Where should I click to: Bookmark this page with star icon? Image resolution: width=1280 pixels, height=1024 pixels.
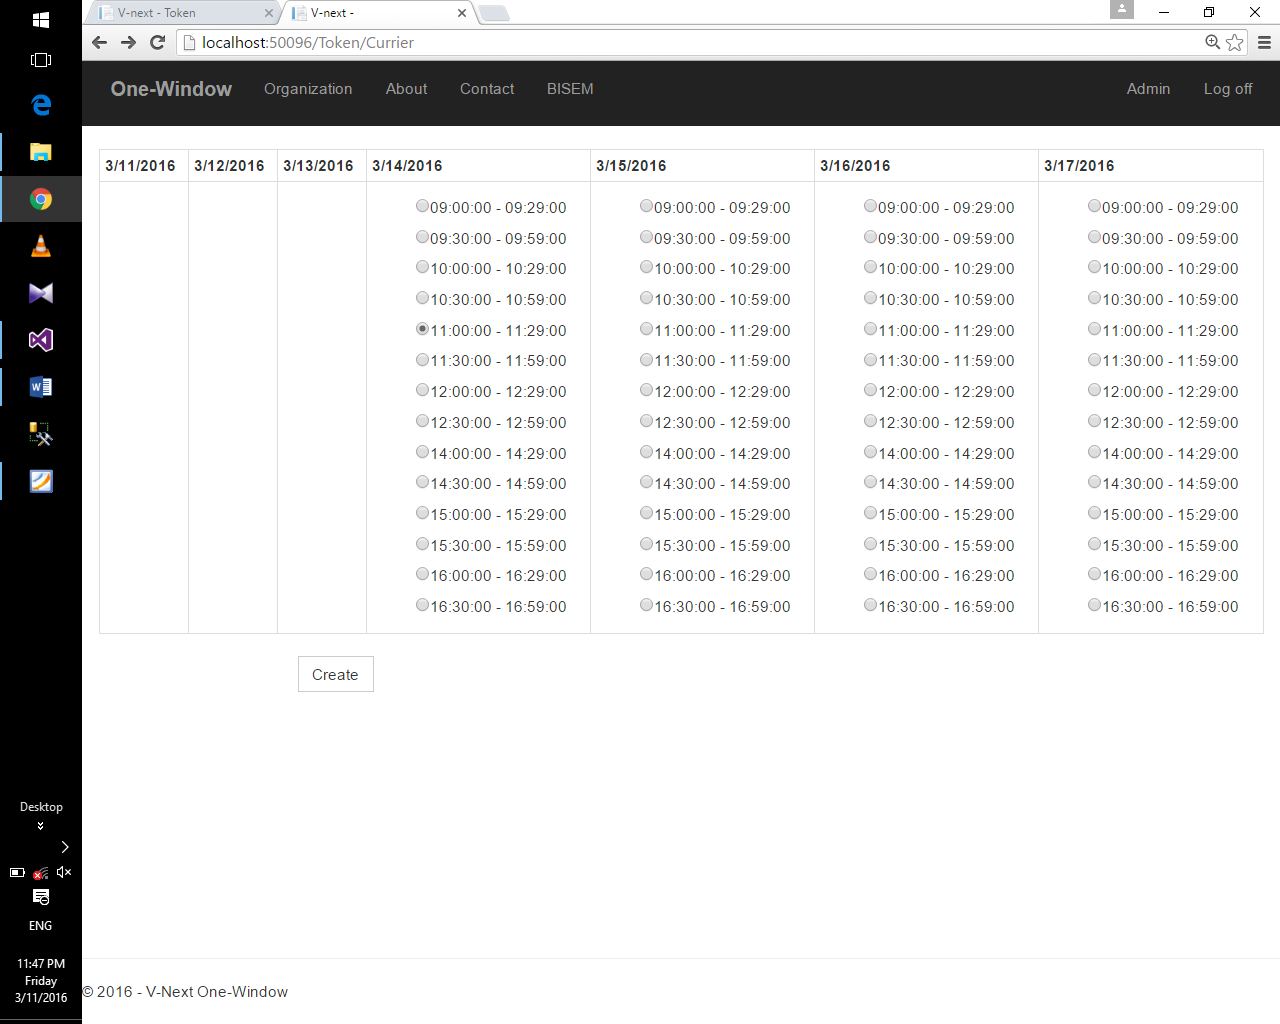coord(1235,42)
